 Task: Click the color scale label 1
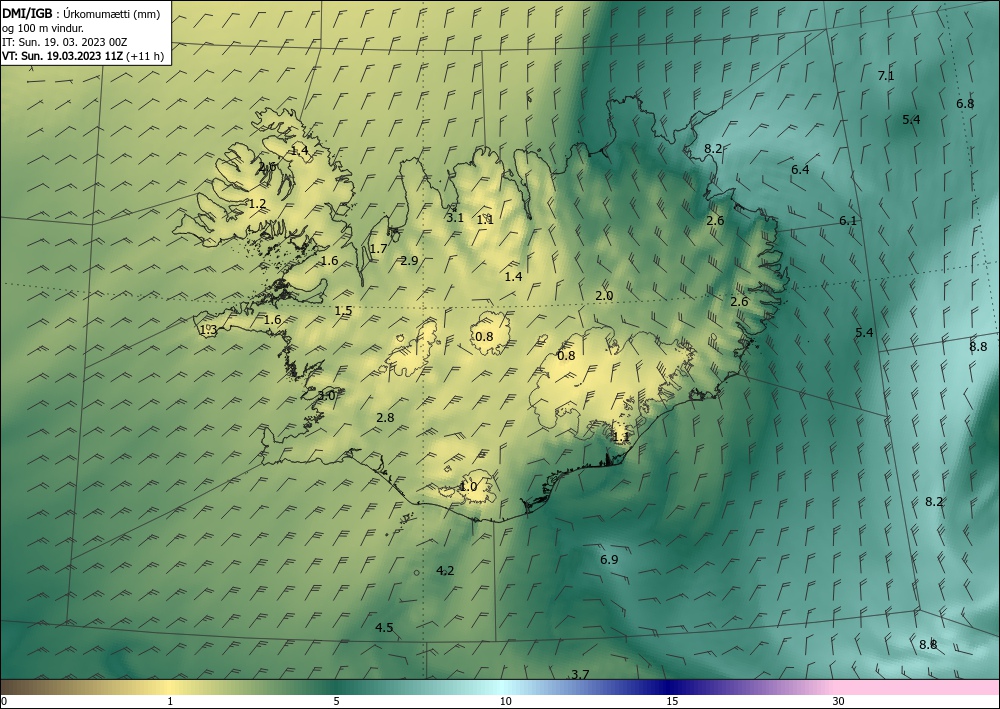(x=170, y=701)
